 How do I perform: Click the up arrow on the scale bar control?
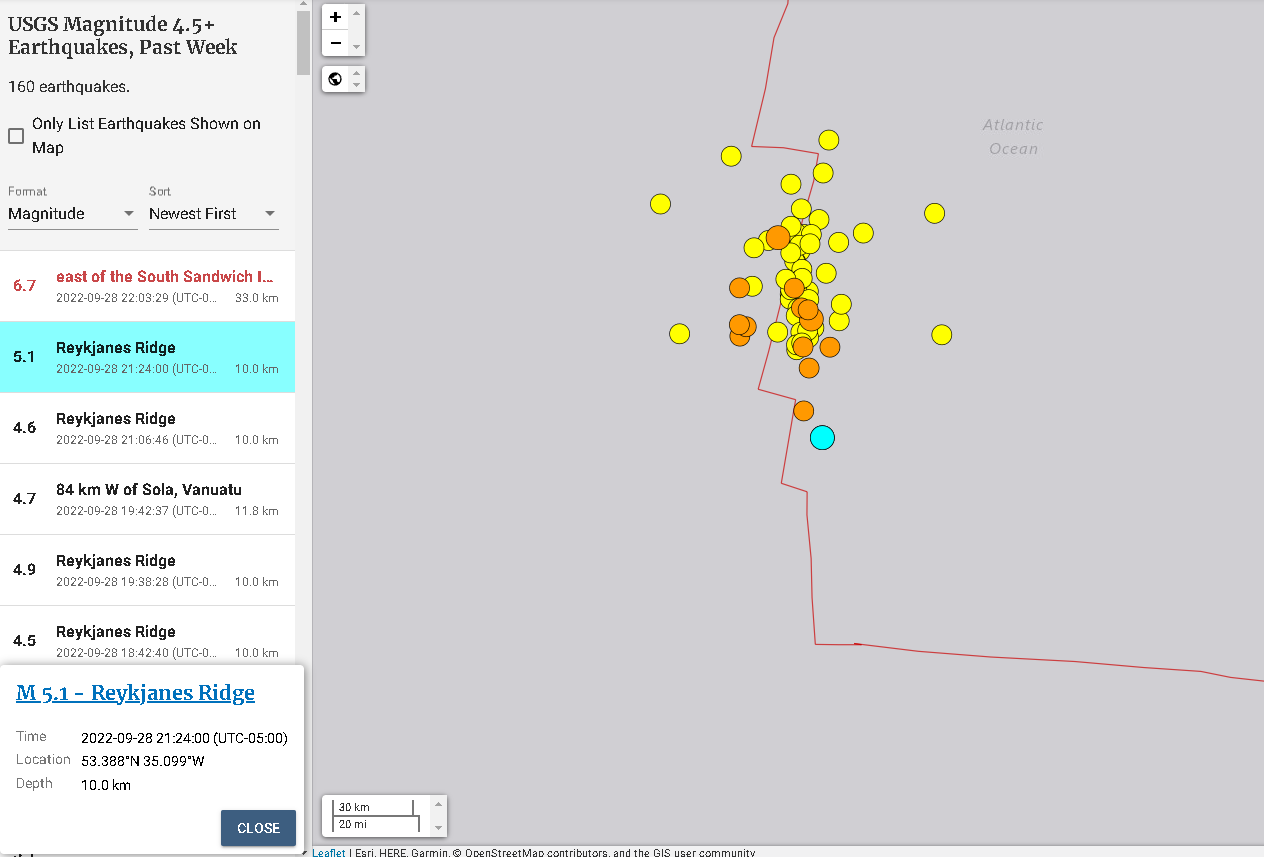point(438,803)
